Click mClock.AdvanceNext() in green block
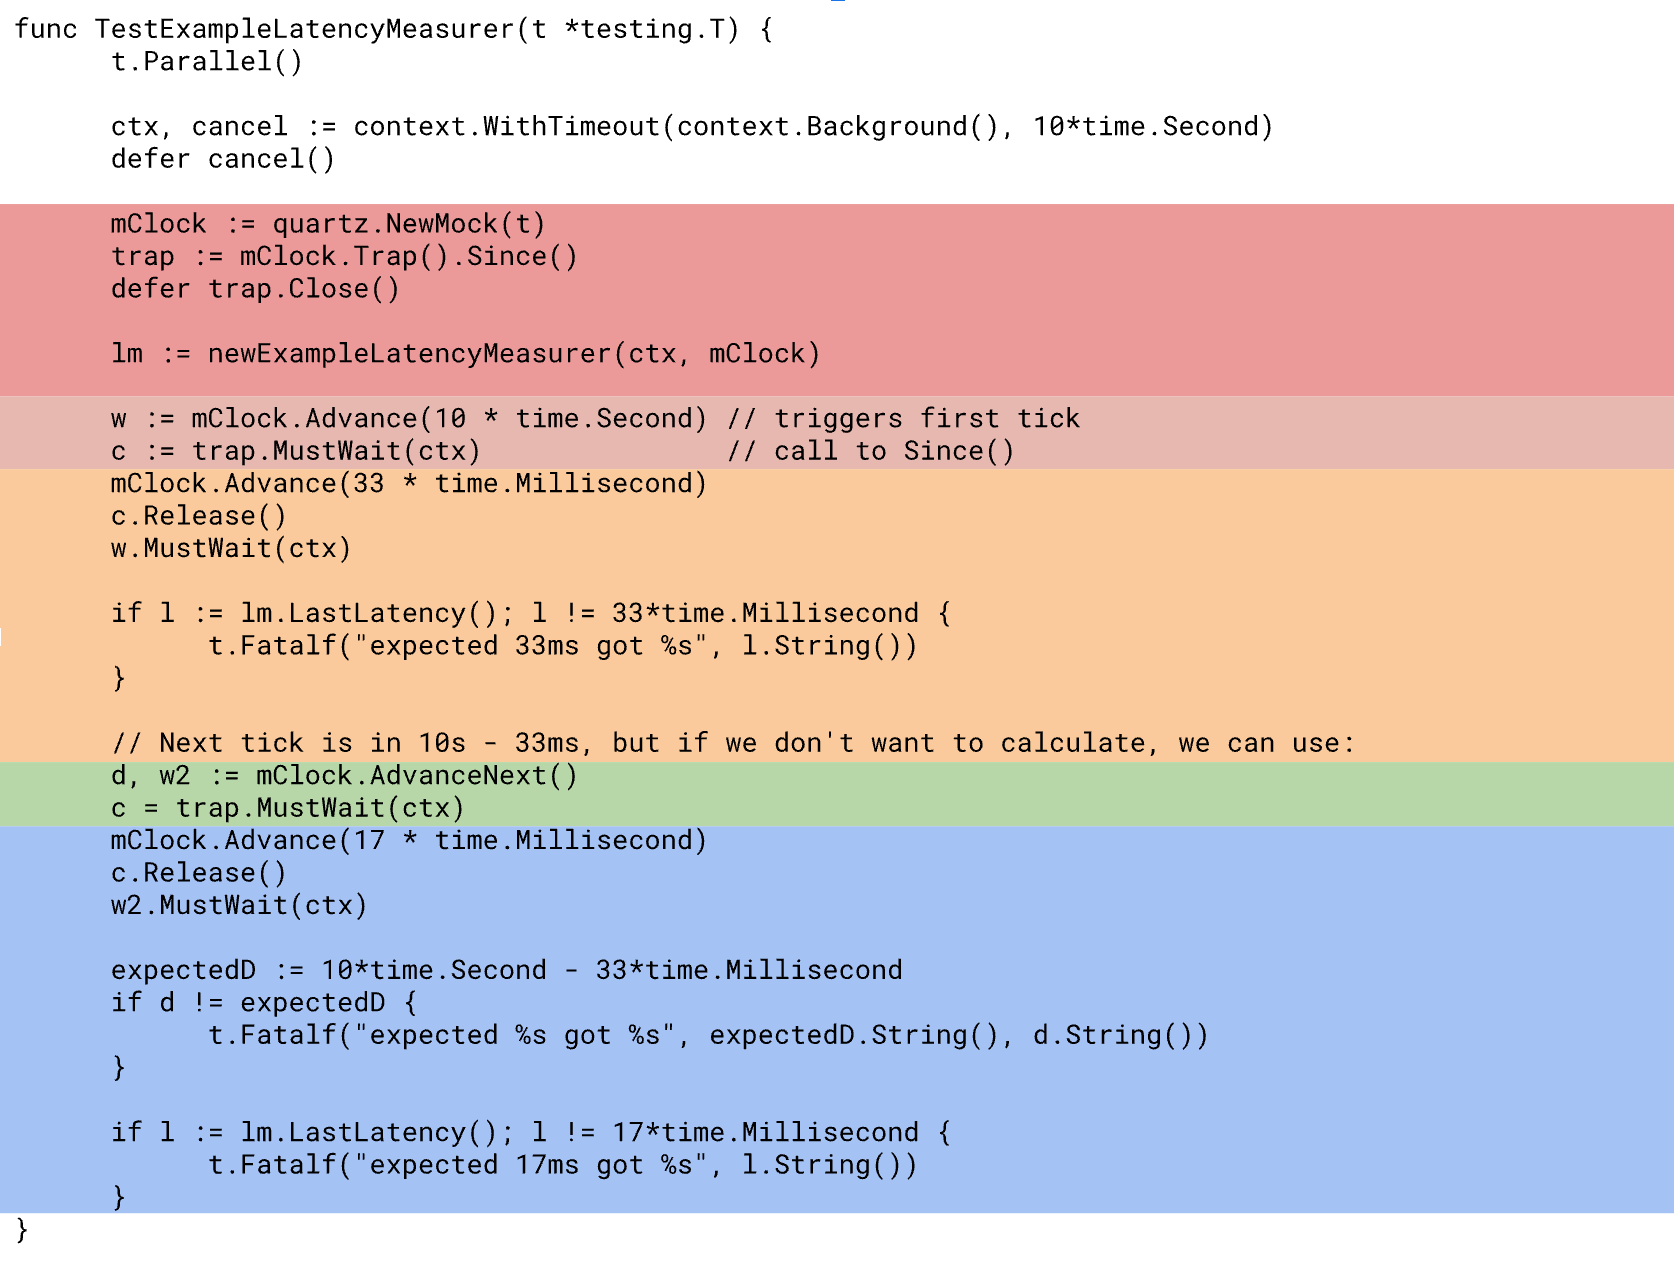Viewport: 1674px width, 1272px height. (x=417, y=776)
